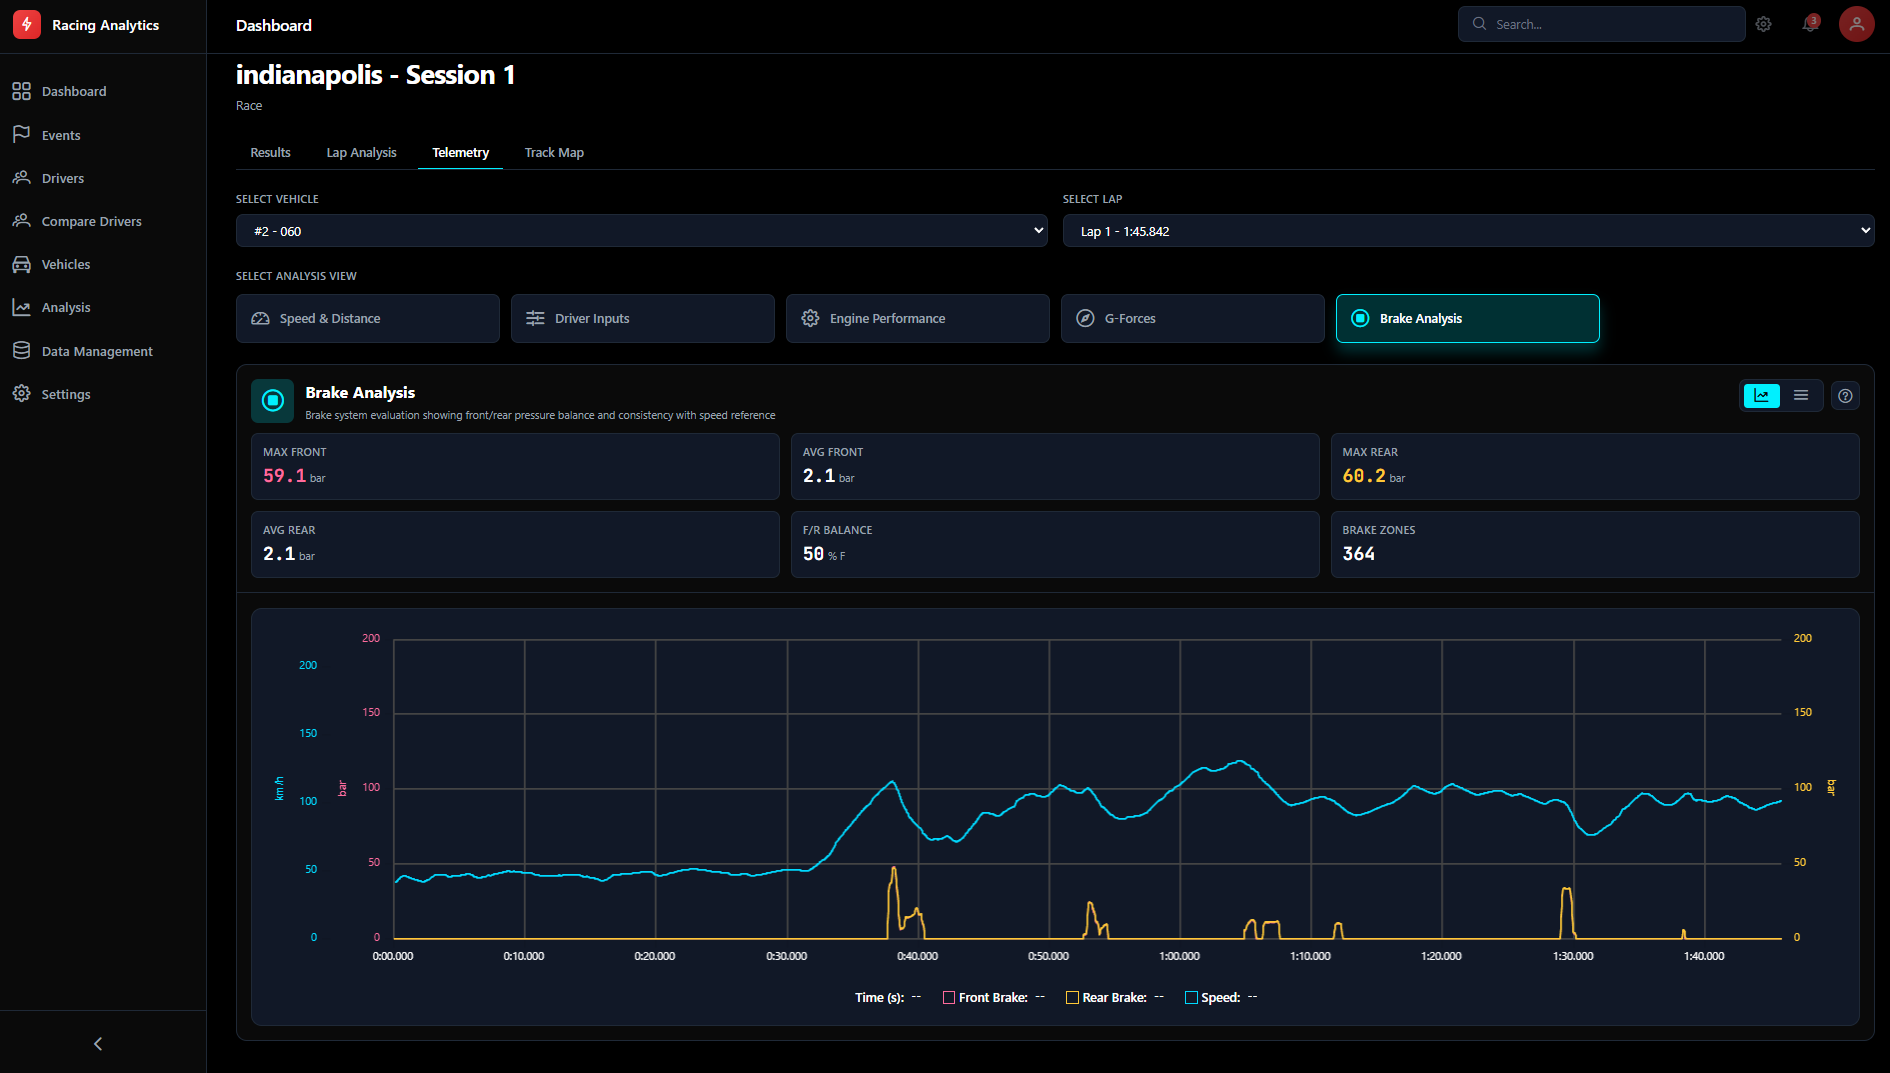Open notifications bell with badge
Screen dimensions: 1890x1073
click(1810, 24)
